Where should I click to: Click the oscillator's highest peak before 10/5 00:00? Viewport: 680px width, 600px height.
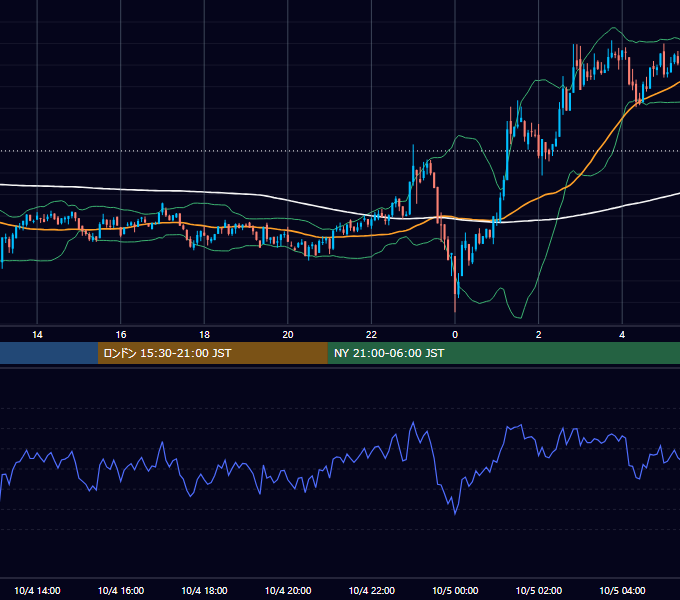pyautogui.click(x=413, y=422)
